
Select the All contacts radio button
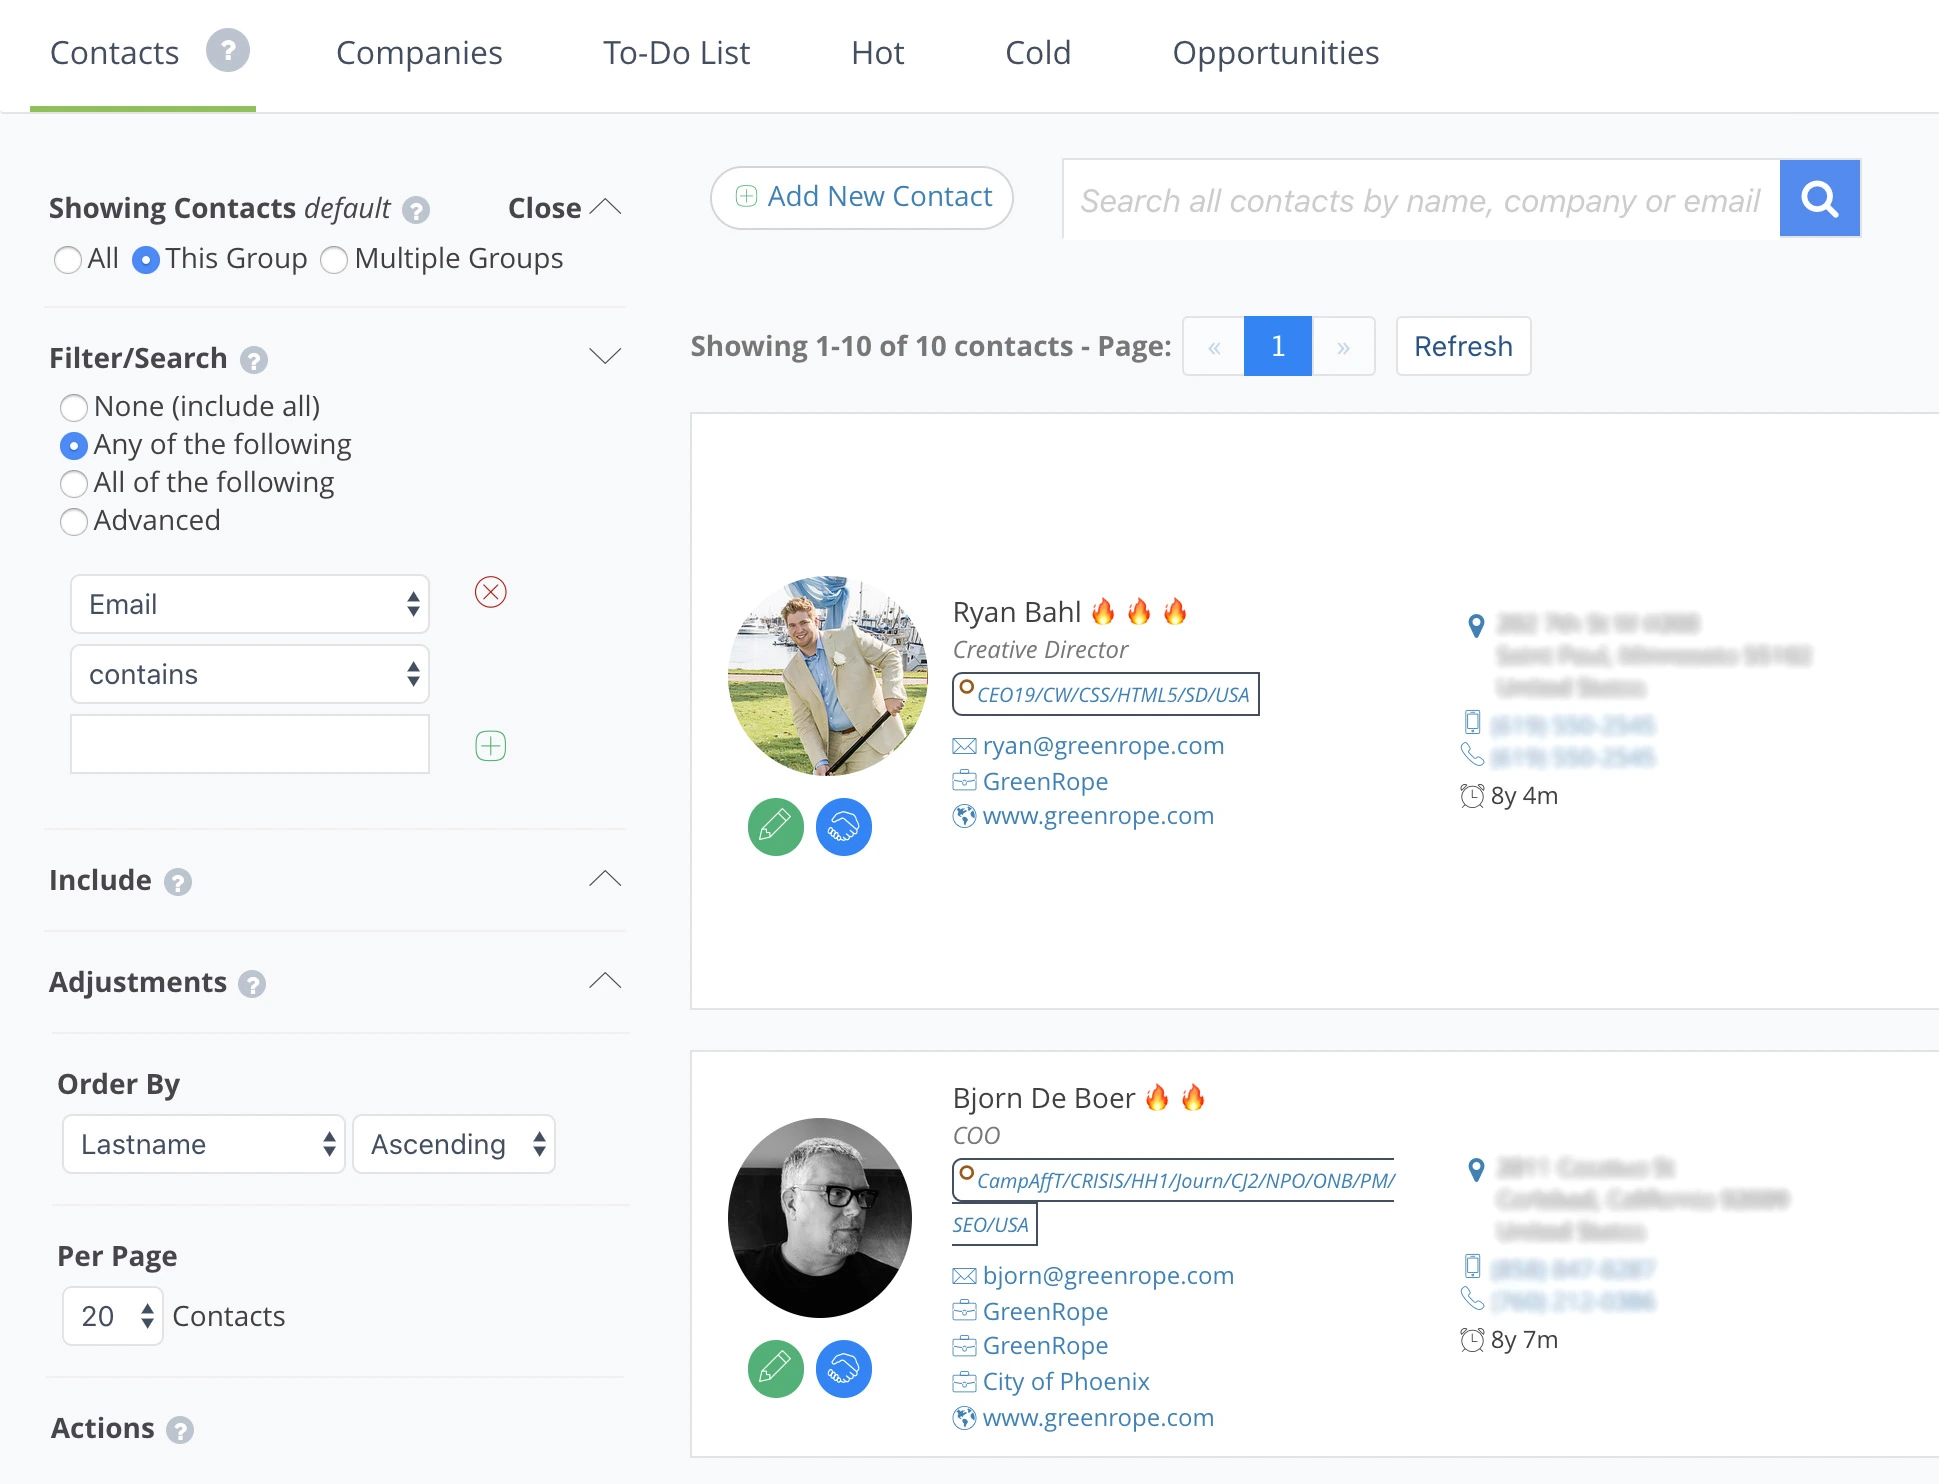point(68,260)
